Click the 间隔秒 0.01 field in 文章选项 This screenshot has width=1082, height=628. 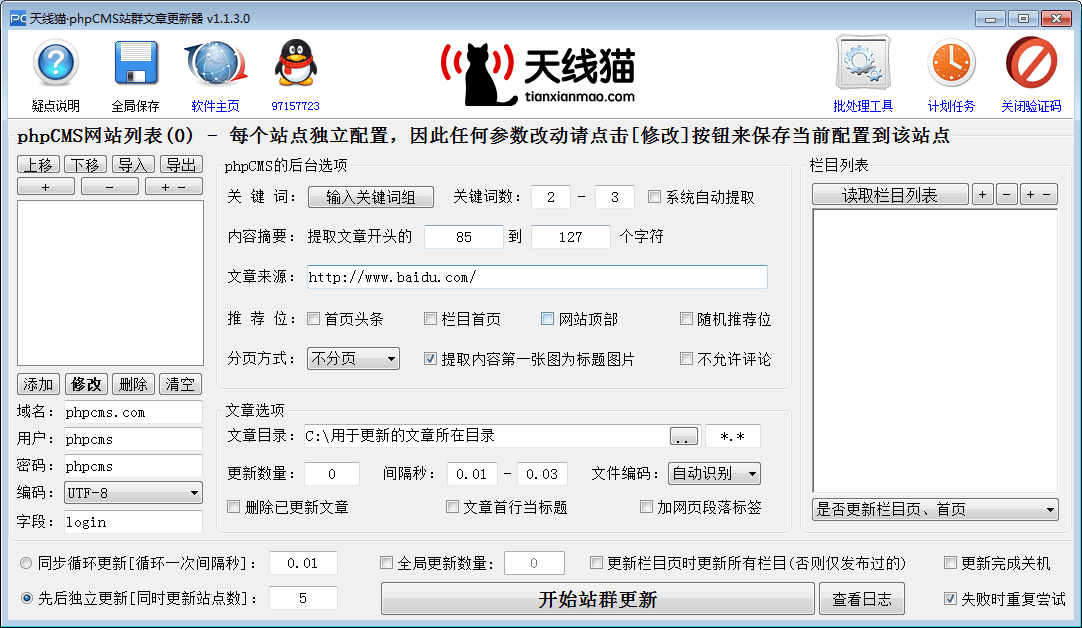point(472,473)
